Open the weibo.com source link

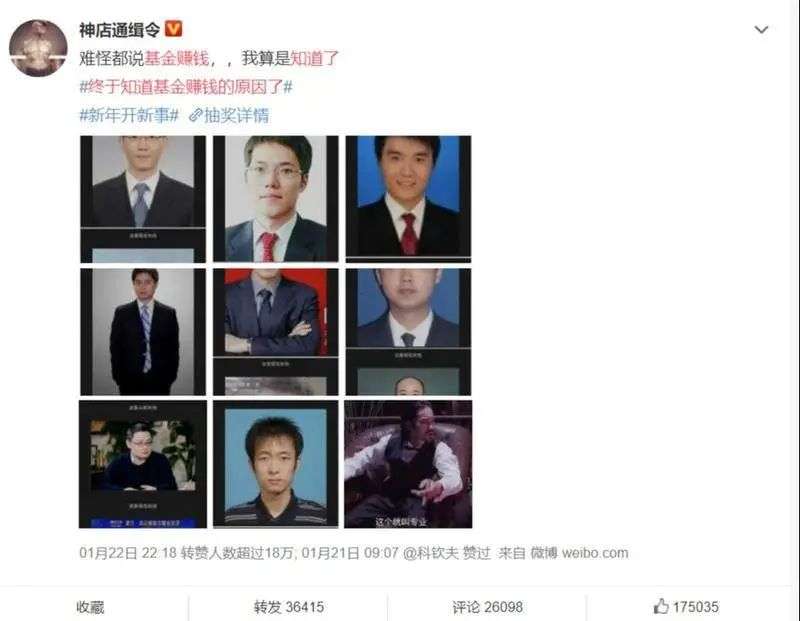[x=595, y=553]
